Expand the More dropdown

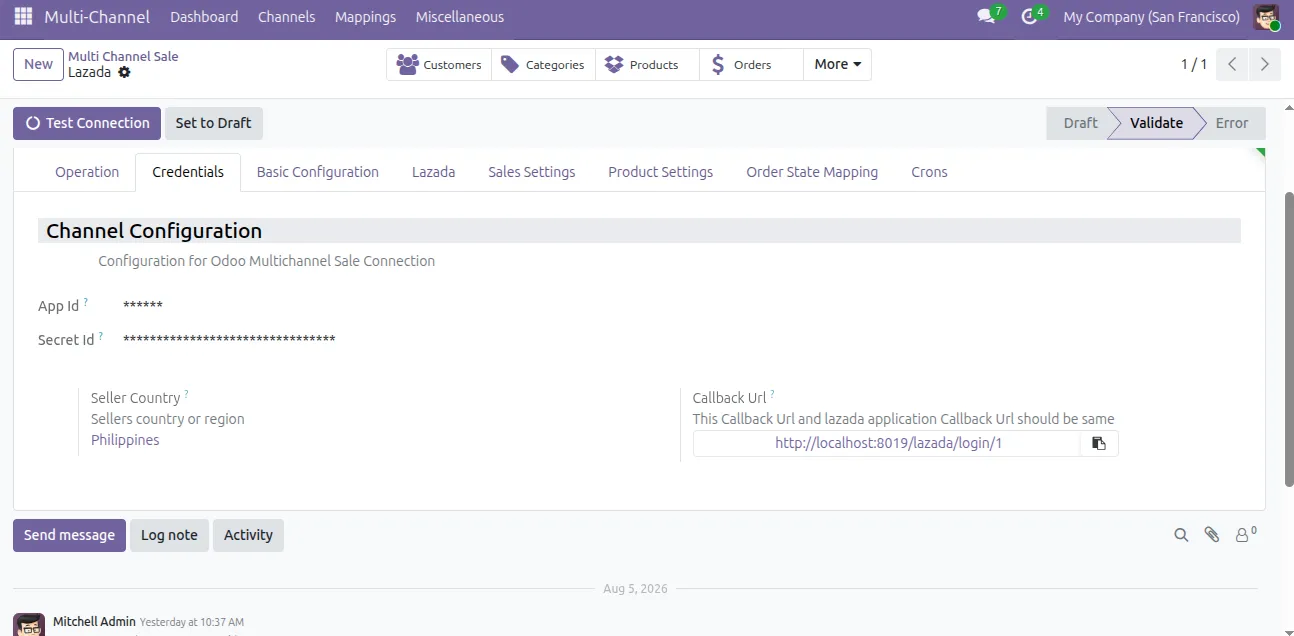837,65
